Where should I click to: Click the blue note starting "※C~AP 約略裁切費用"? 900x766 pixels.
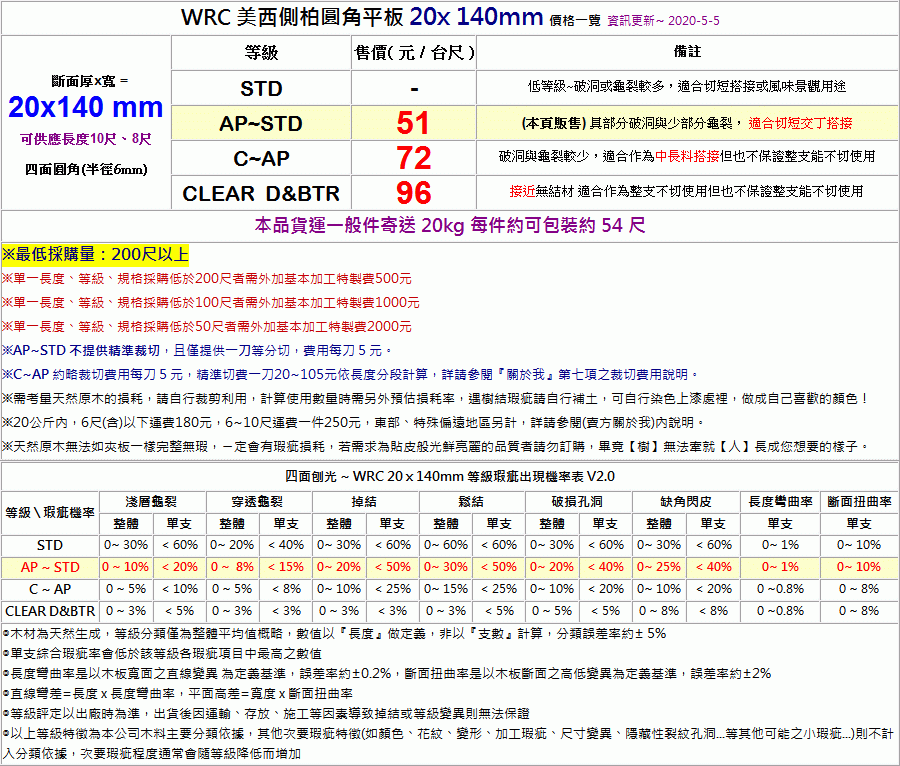(351, 374)
